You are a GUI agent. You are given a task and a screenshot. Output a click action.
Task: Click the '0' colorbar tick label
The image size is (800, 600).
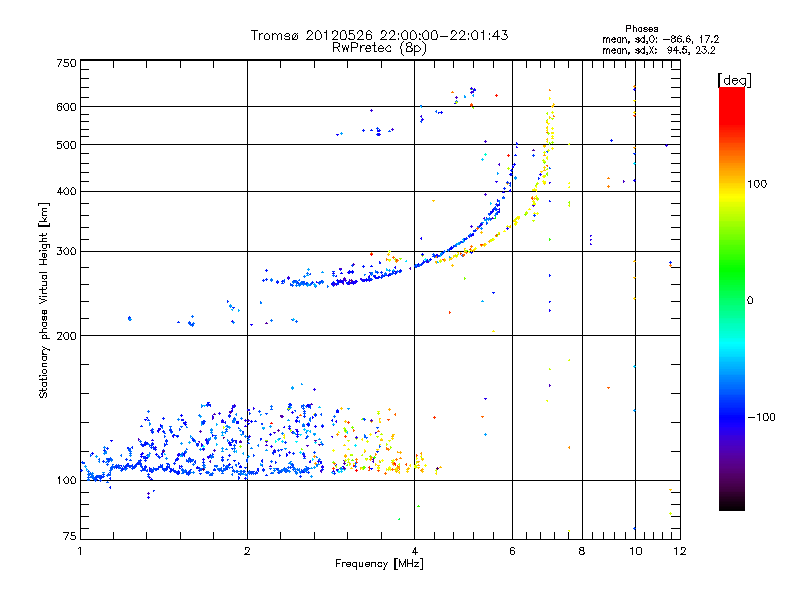pyautogui.click(x=750, y=301)
